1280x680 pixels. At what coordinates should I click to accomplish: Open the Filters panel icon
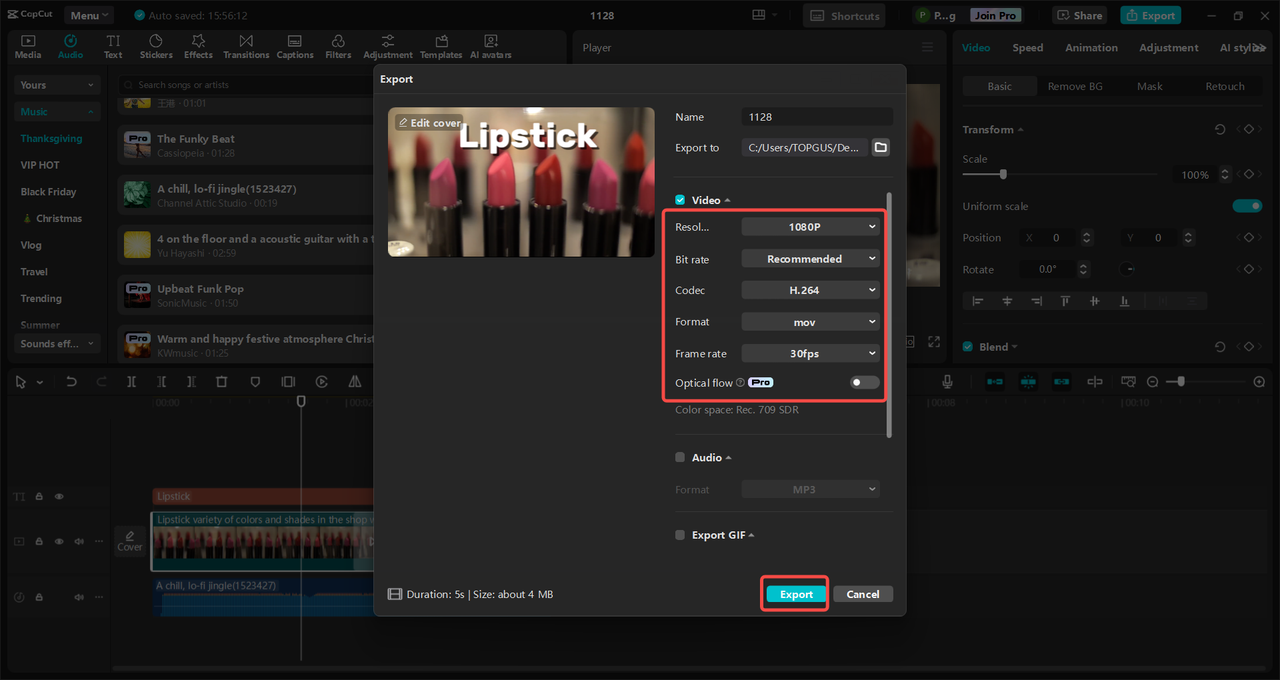[x=338, y=46]
